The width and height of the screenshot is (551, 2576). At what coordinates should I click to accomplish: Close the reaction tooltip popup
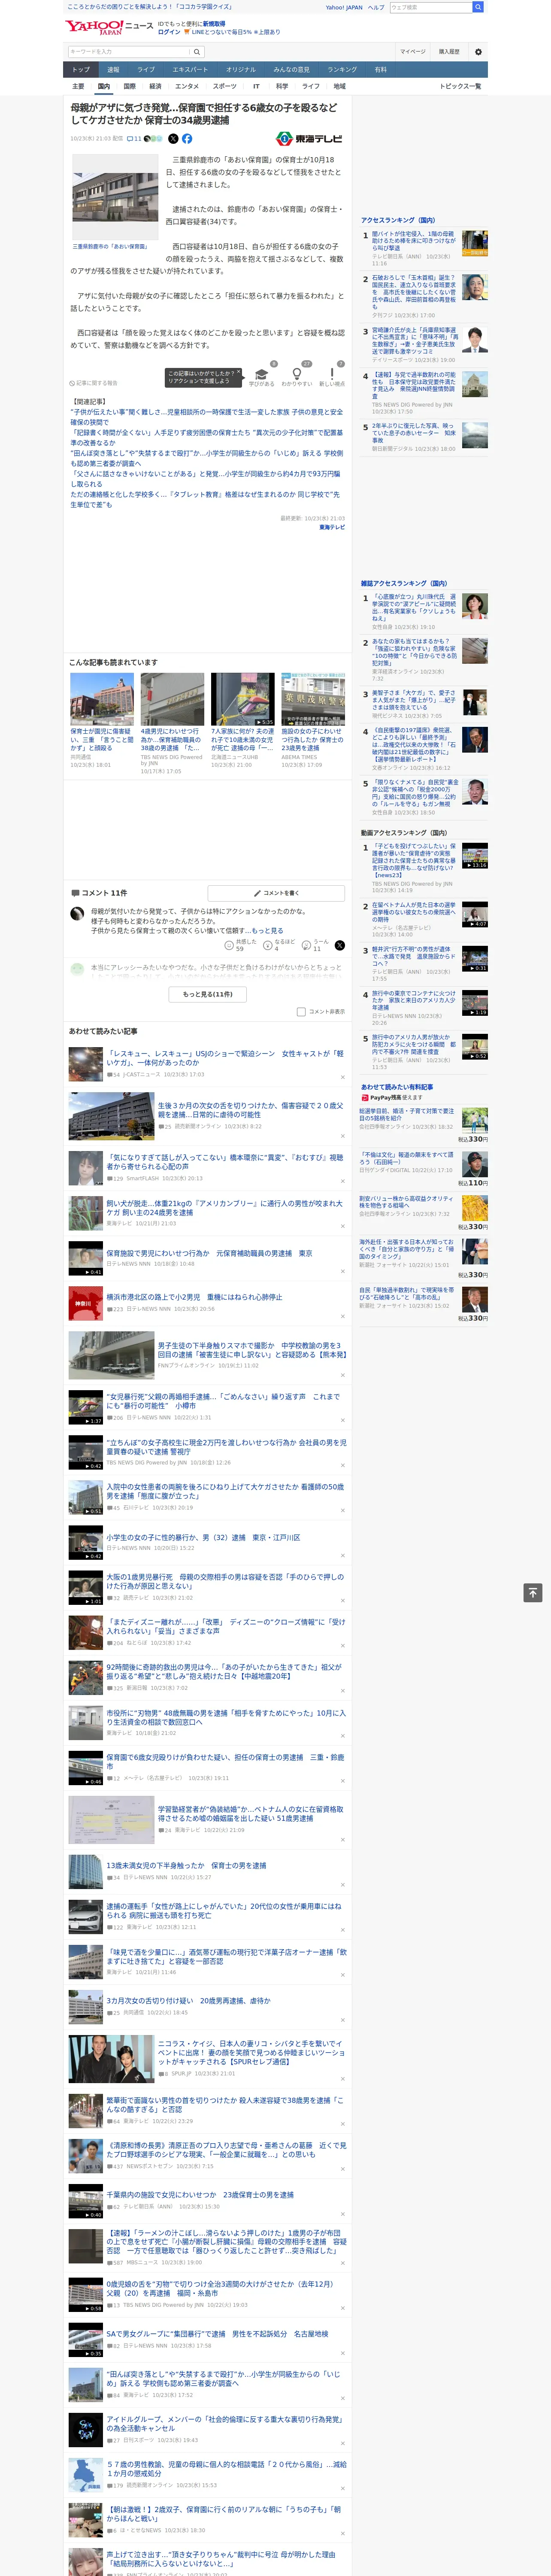coord(239,372)
